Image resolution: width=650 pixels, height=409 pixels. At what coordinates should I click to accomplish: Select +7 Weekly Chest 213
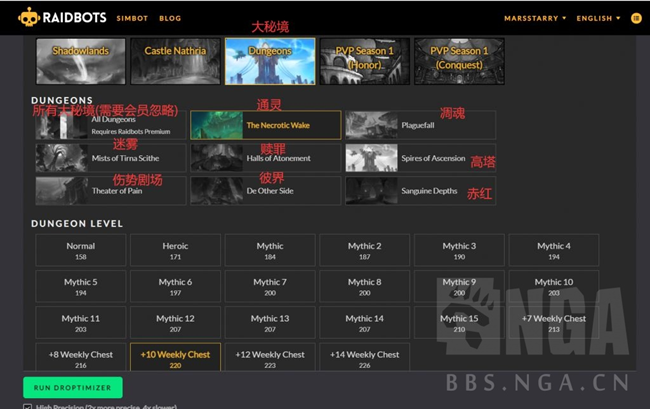pyautogui.click(x=554, y=323)
